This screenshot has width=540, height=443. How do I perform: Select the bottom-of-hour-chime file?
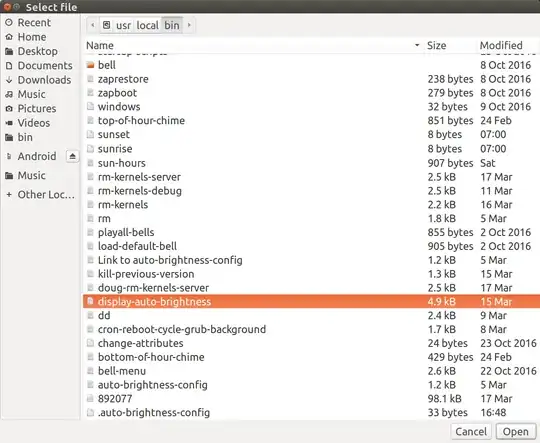click(x=311, y=357)
